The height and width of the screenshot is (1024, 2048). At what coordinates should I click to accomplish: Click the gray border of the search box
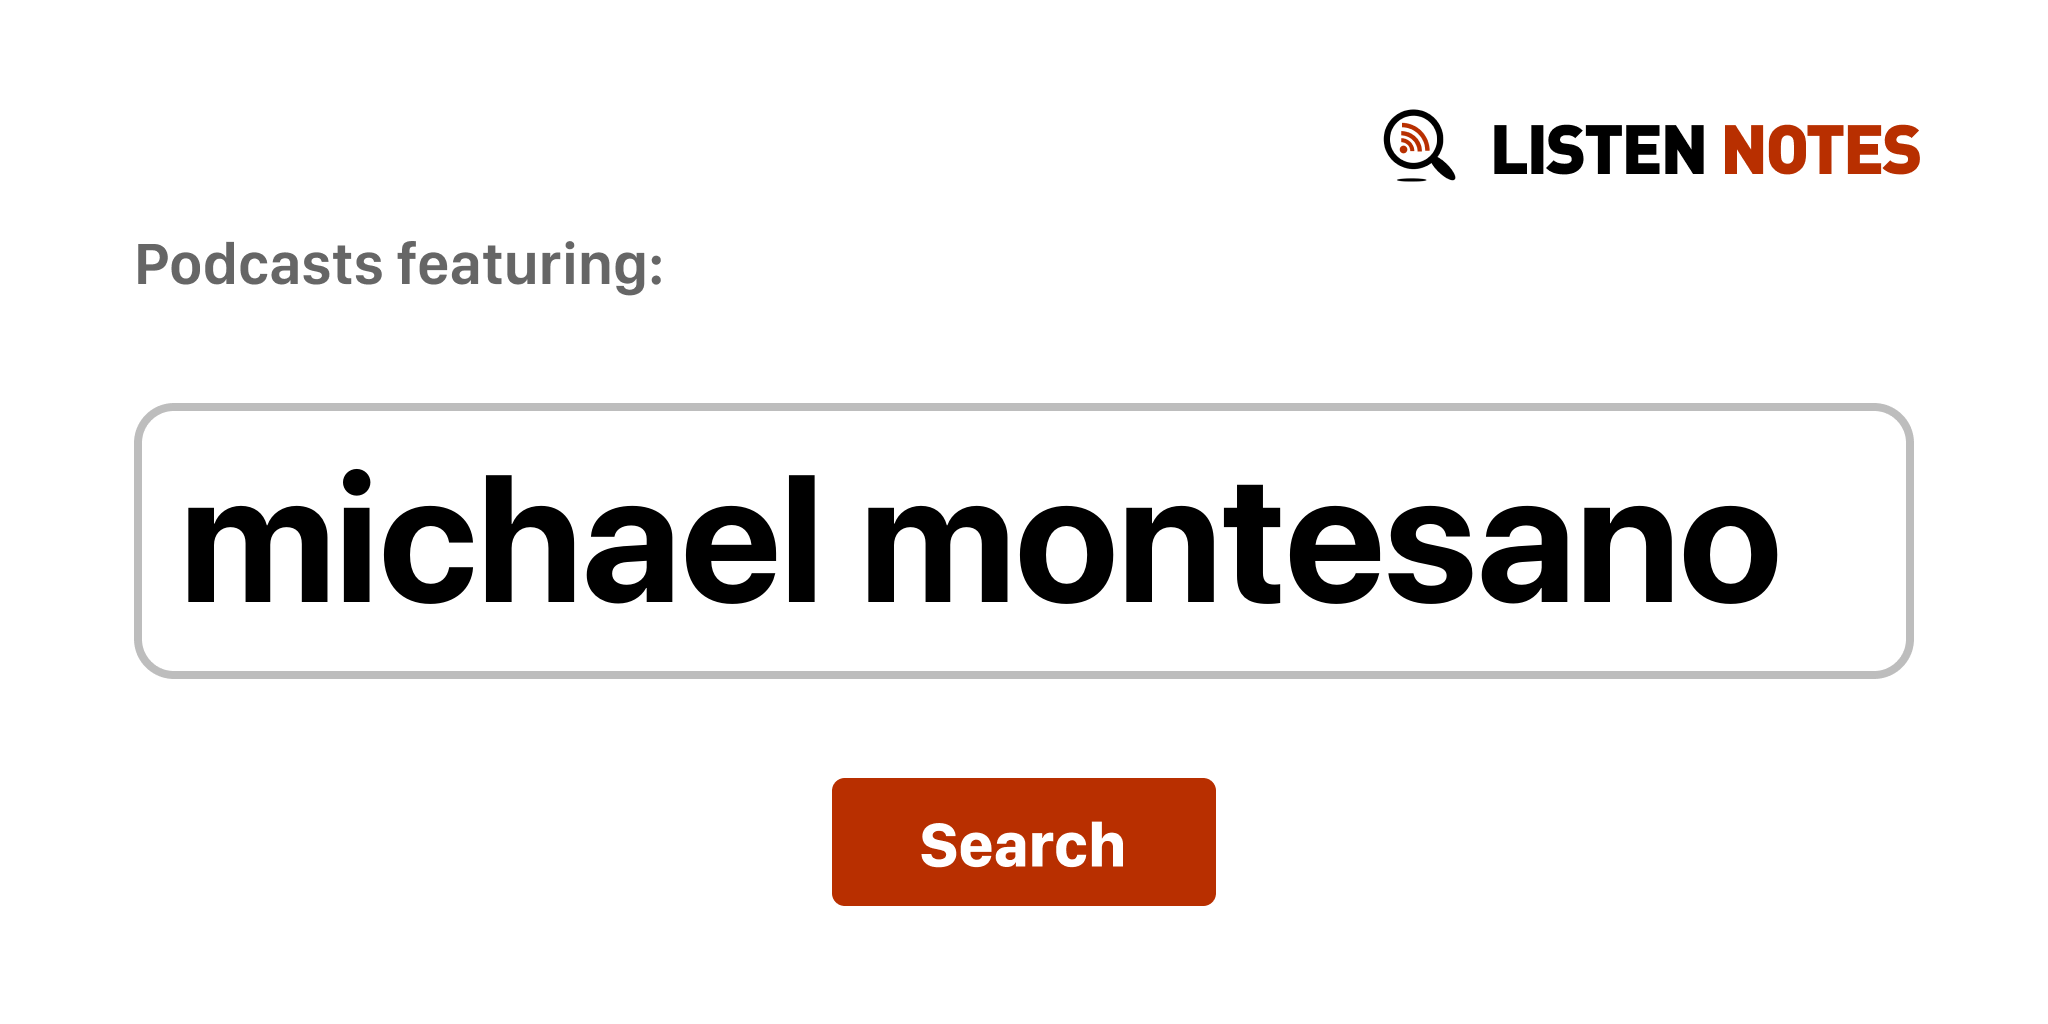[1023, 407]
